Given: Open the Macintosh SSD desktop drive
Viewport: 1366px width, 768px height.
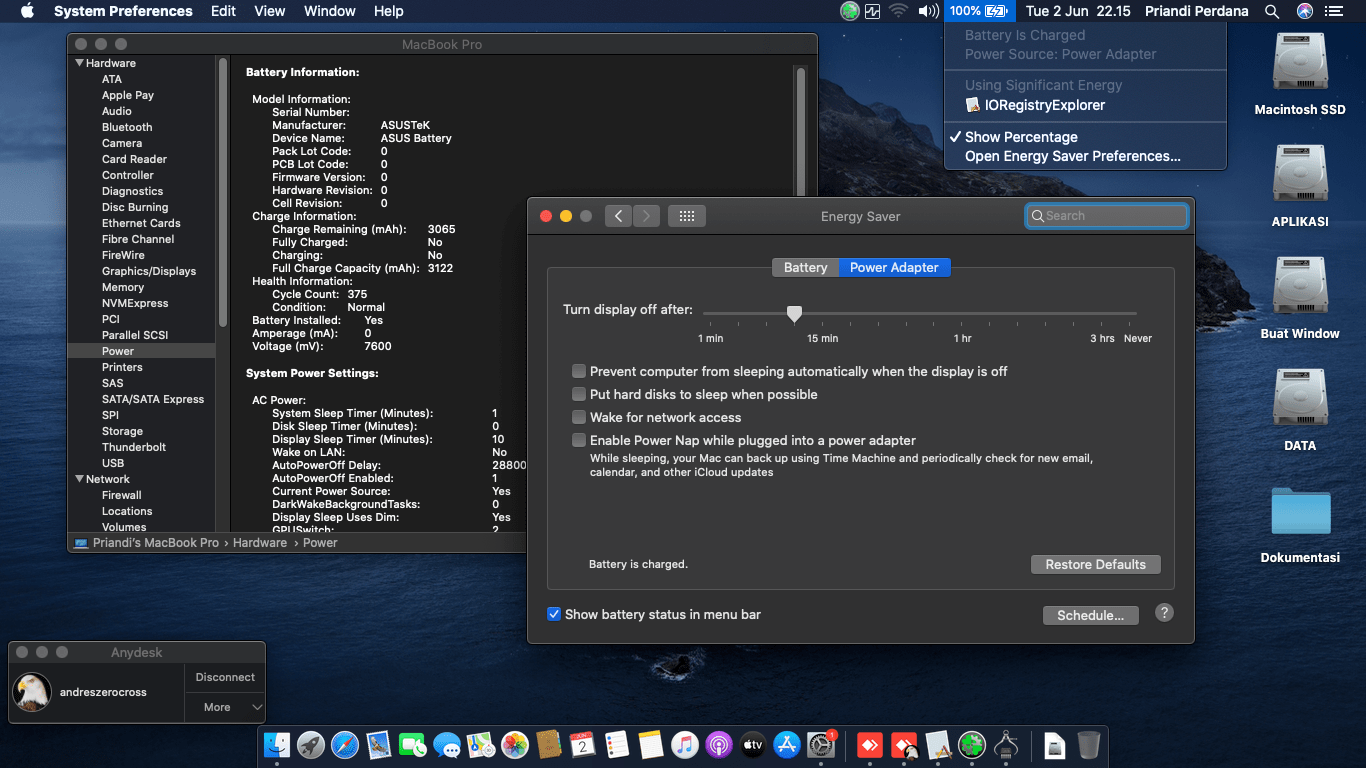Looking at the screenshot, I should [x=1300, y=63].
